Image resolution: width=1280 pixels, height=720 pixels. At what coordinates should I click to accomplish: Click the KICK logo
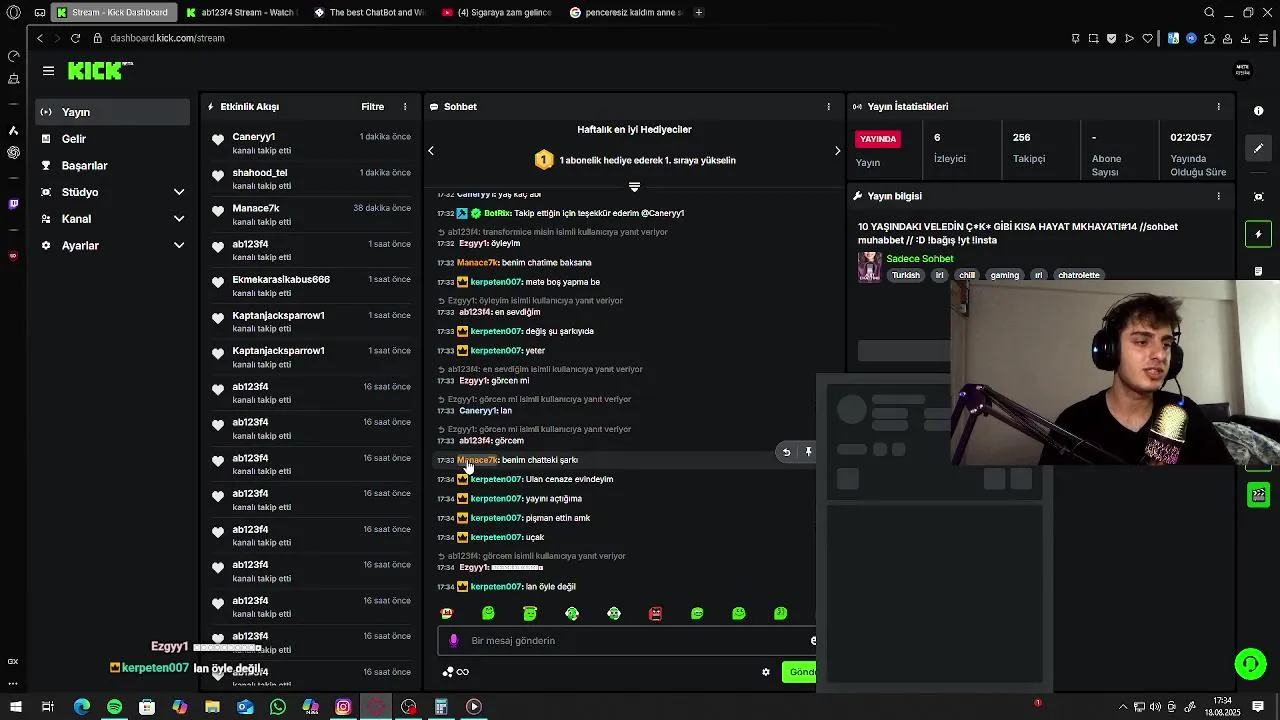99,71
